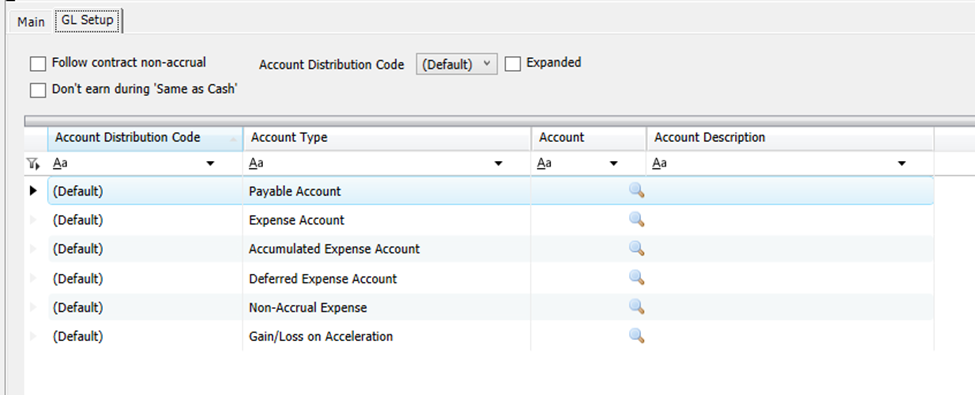
Task: Click the filter funnel icon in the filter row
Action: coord(34,164)
